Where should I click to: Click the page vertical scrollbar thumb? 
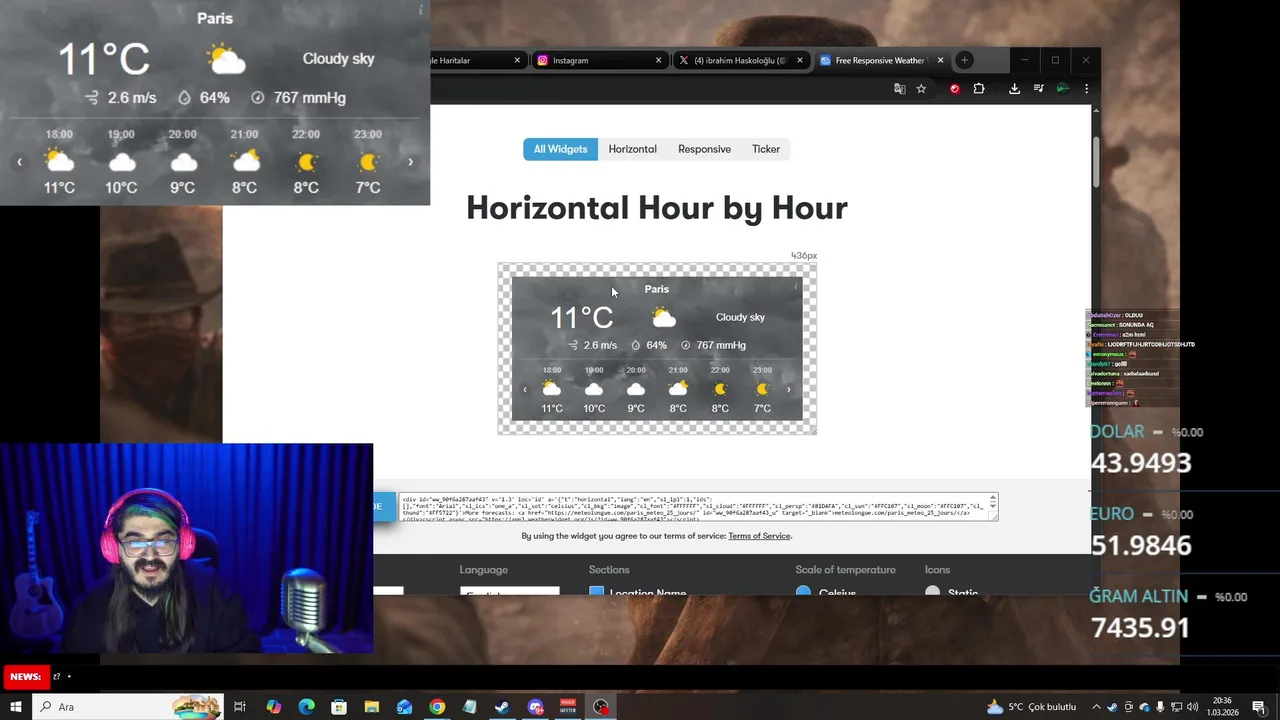click(x=1096, y=160)
